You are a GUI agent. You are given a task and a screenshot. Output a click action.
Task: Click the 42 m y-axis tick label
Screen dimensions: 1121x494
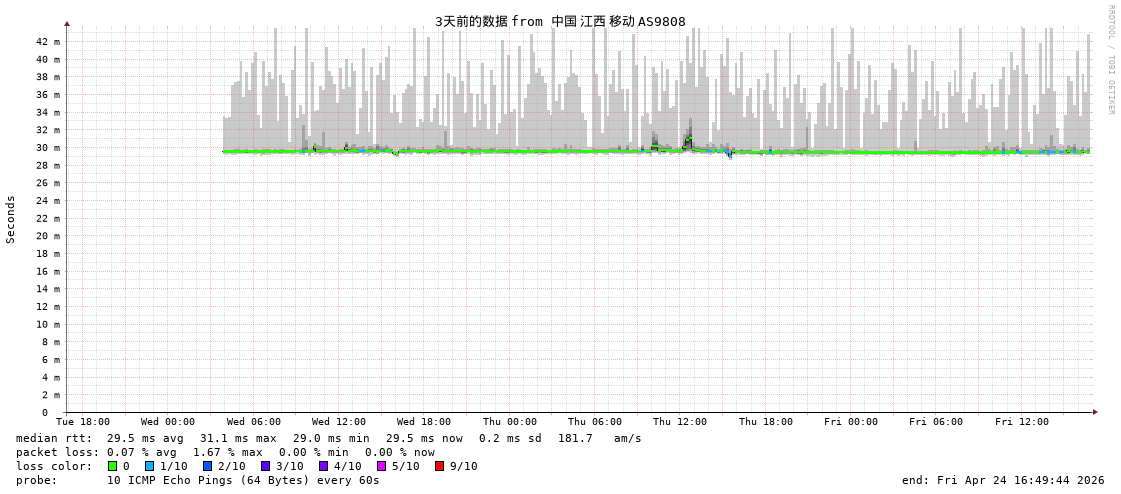click(48, 42)
